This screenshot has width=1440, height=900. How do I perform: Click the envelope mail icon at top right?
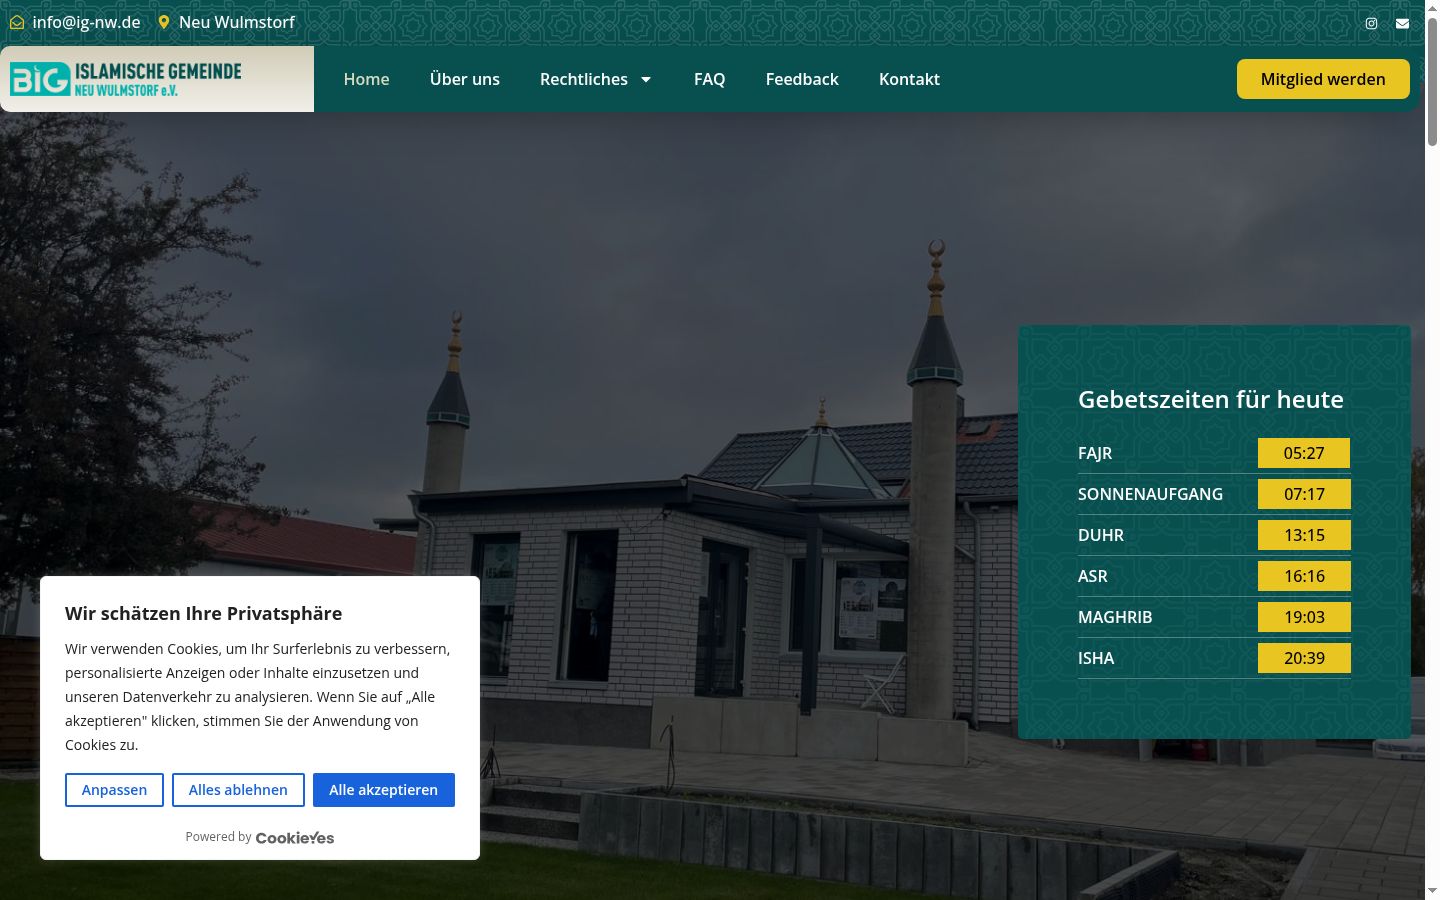pyautogui.click(x=1402, y=23)
